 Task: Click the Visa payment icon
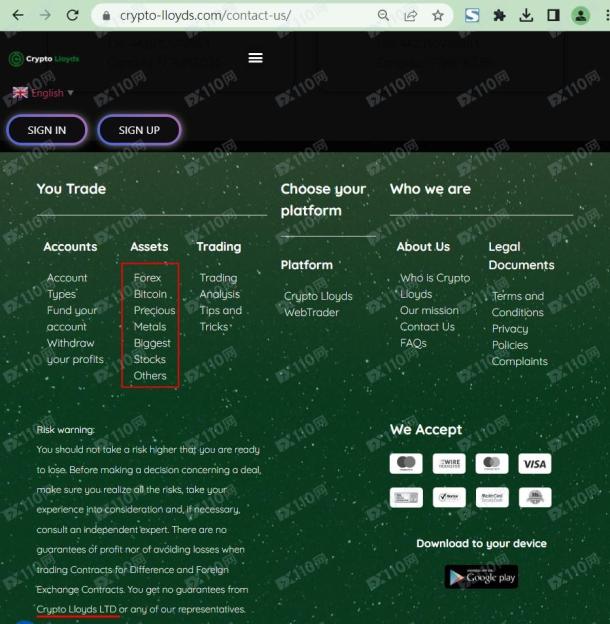(535, 464)
